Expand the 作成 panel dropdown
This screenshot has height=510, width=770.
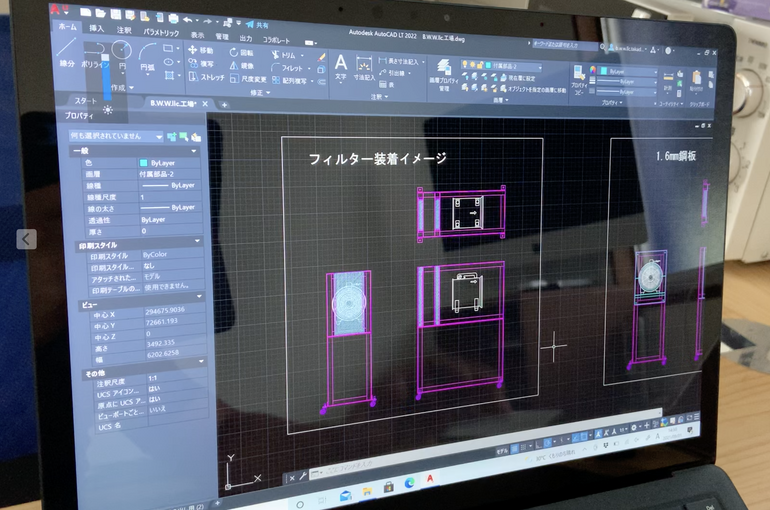tap(122, 87)
